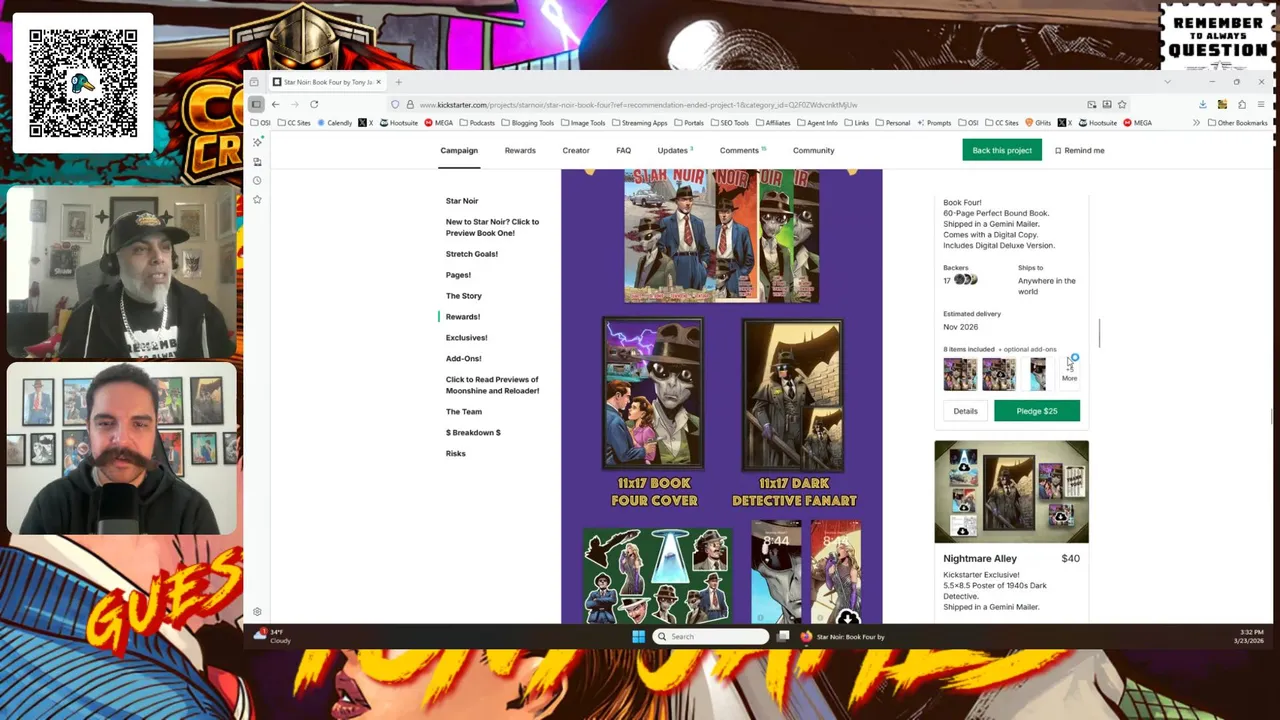1280x720 pixels.
Task: Click Back this project button
Action: point(1002,150)
